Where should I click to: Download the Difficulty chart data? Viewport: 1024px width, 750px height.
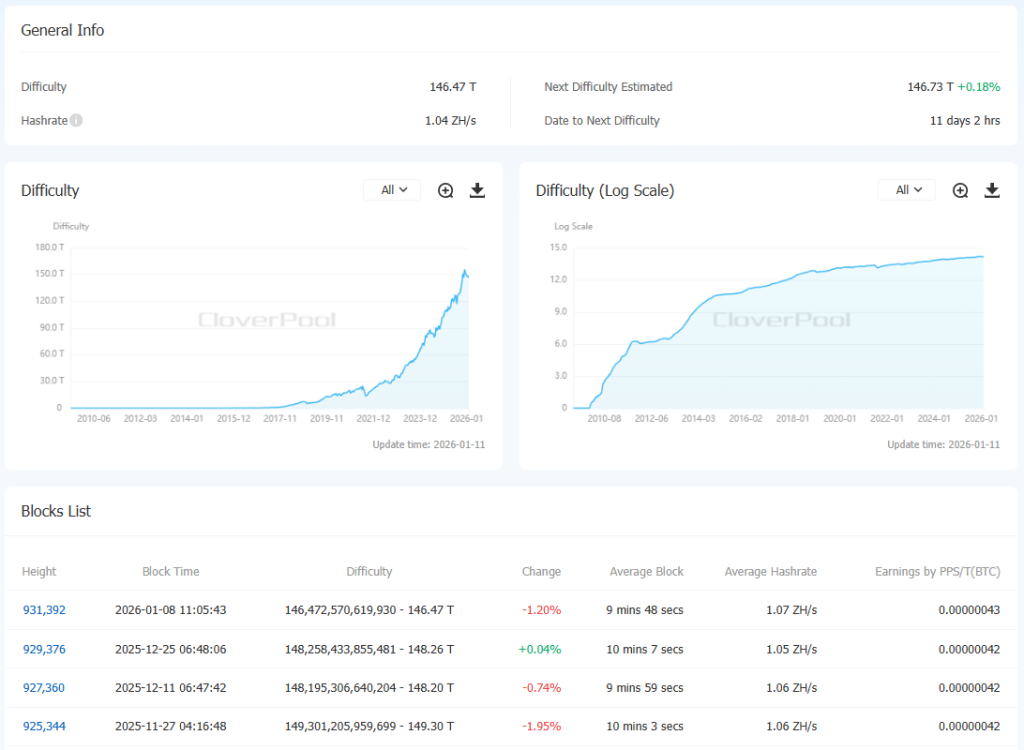pos(477,191)
